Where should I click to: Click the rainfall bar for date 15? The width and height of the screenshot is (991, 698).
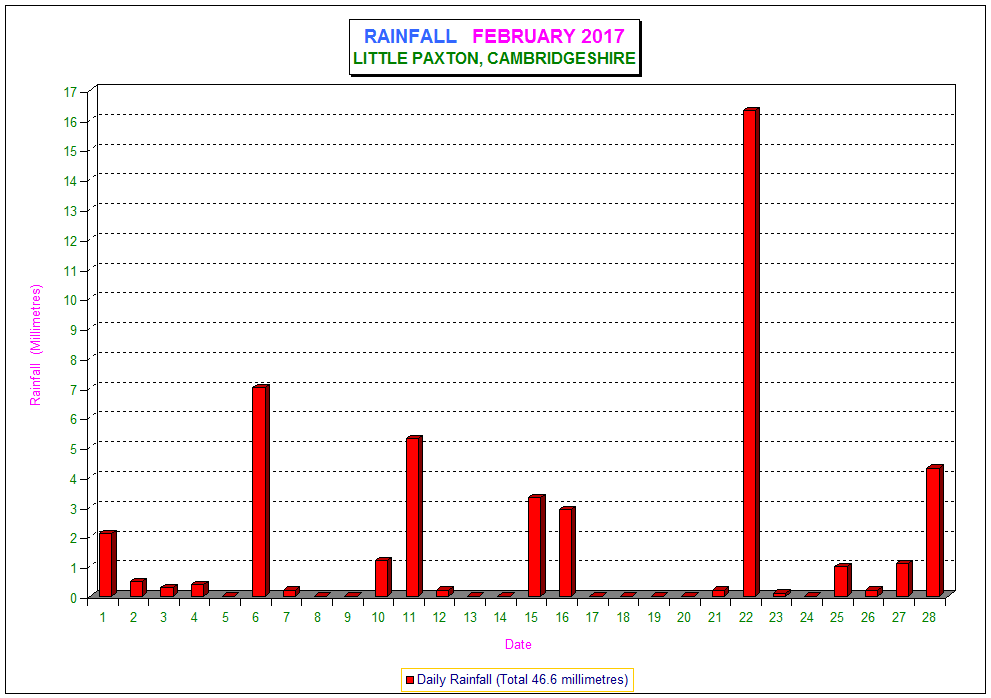pos(537,546)
